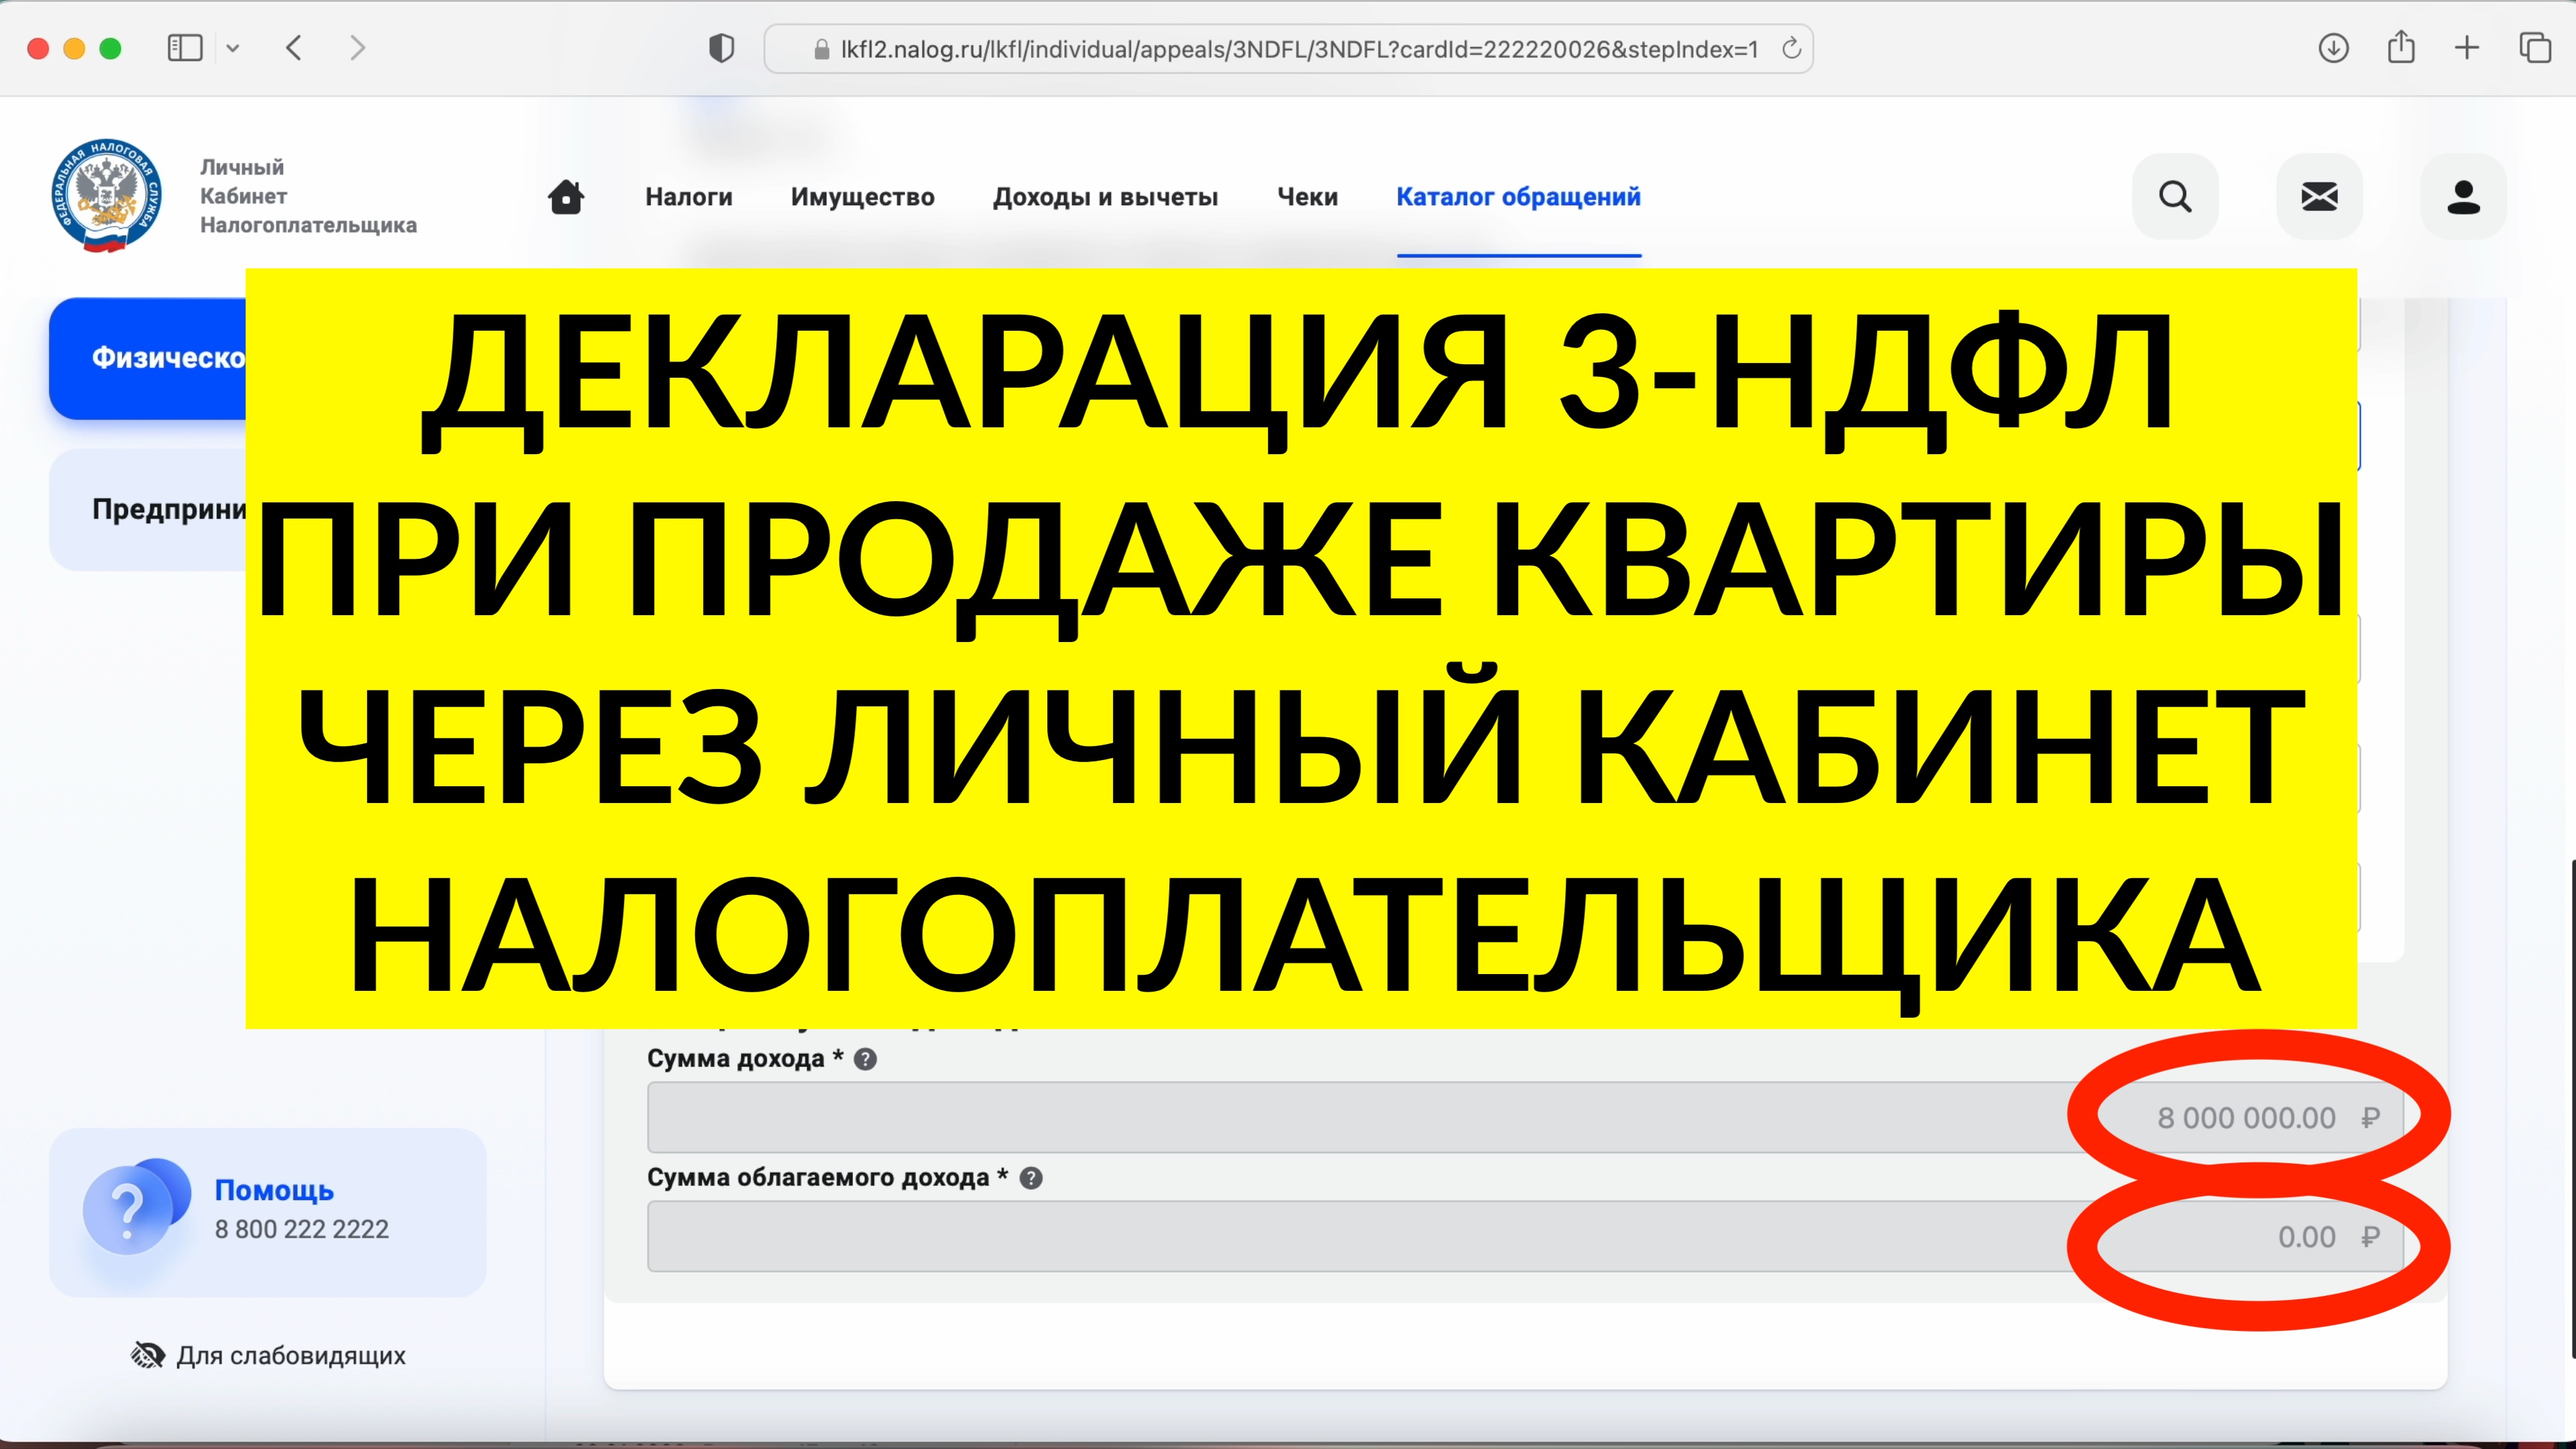Open messages envelope icon
The image size is (2576, 1449).
pos(2319,197)
